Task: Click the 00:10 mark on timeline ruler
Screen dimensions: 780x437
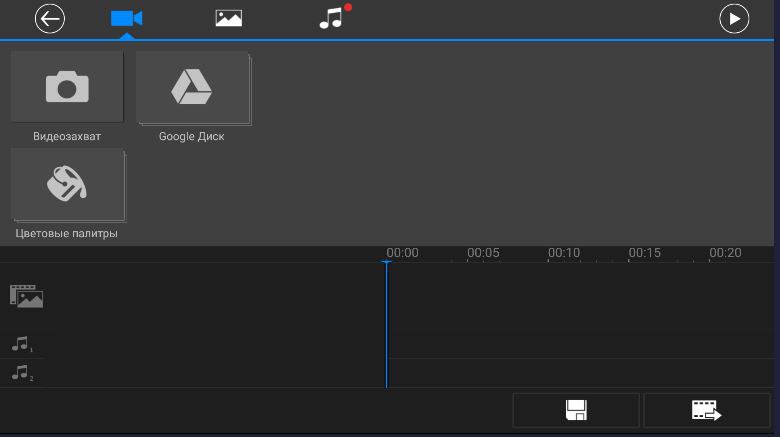Action: pos(564,253)
